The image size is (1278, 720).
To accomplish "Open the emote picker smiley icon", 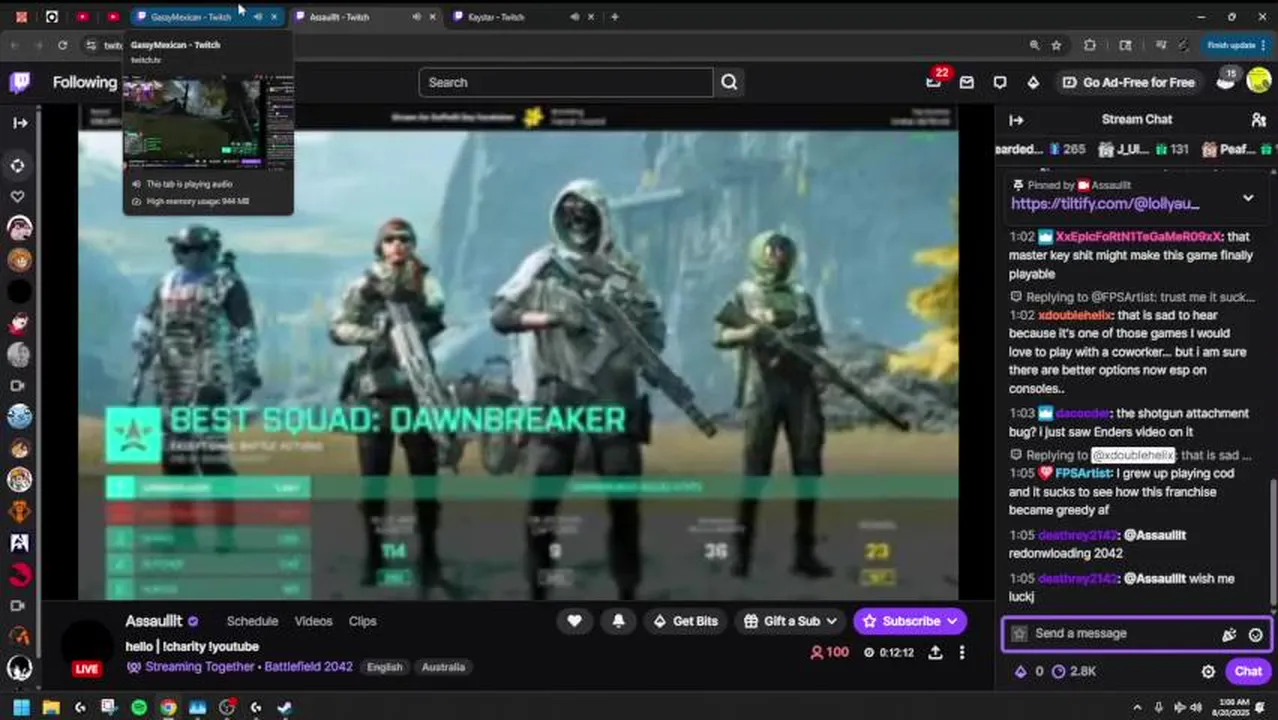I will [x=1255, y=634].
